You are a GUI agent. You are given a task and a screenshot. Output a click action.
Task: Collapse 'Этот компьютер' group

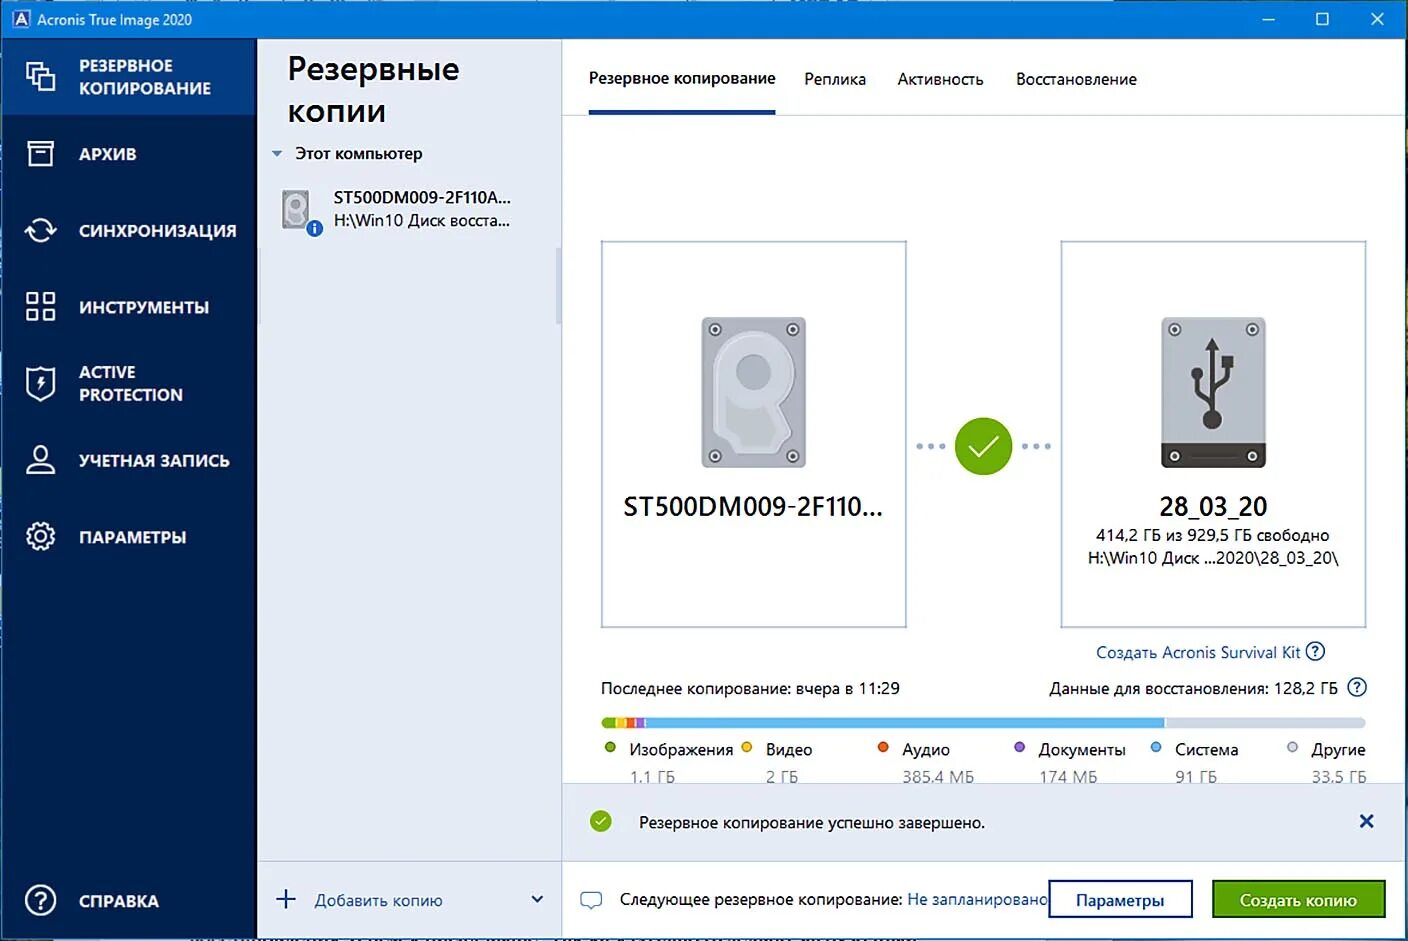(277, 154)
